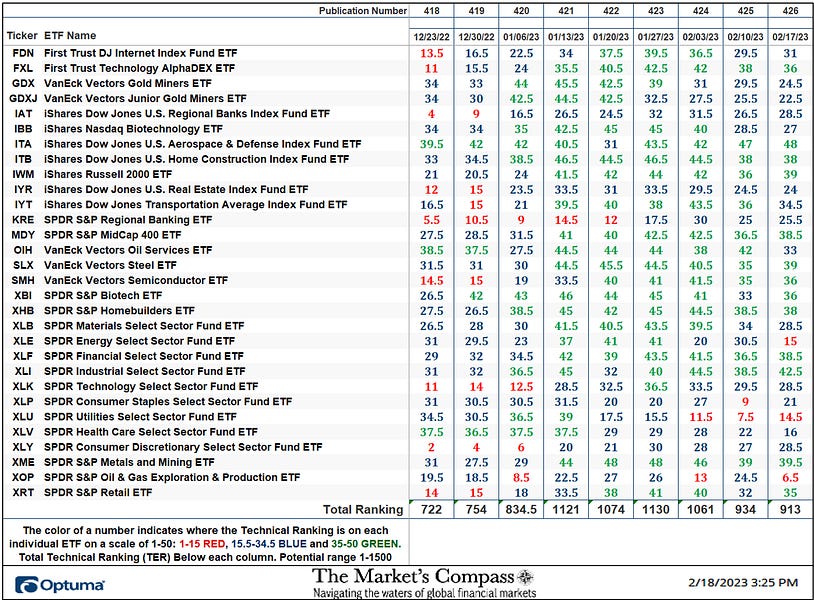Select FDN value 13.5 for 12/23/22
The width and height of the screenshot is (814, 600).
(x=431, y=53)
